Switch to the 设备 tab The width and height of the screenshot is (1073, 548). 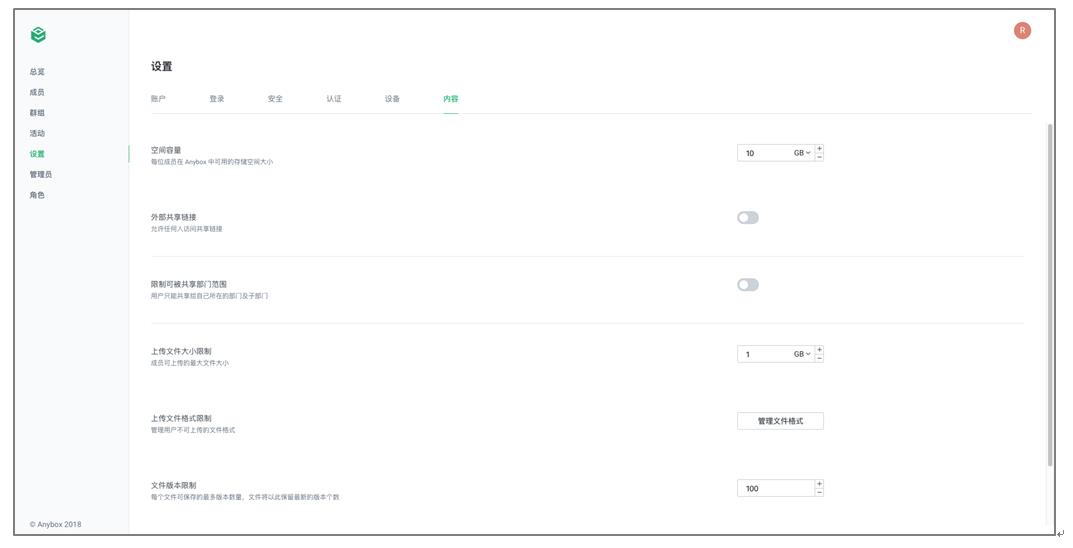[392, 99]
